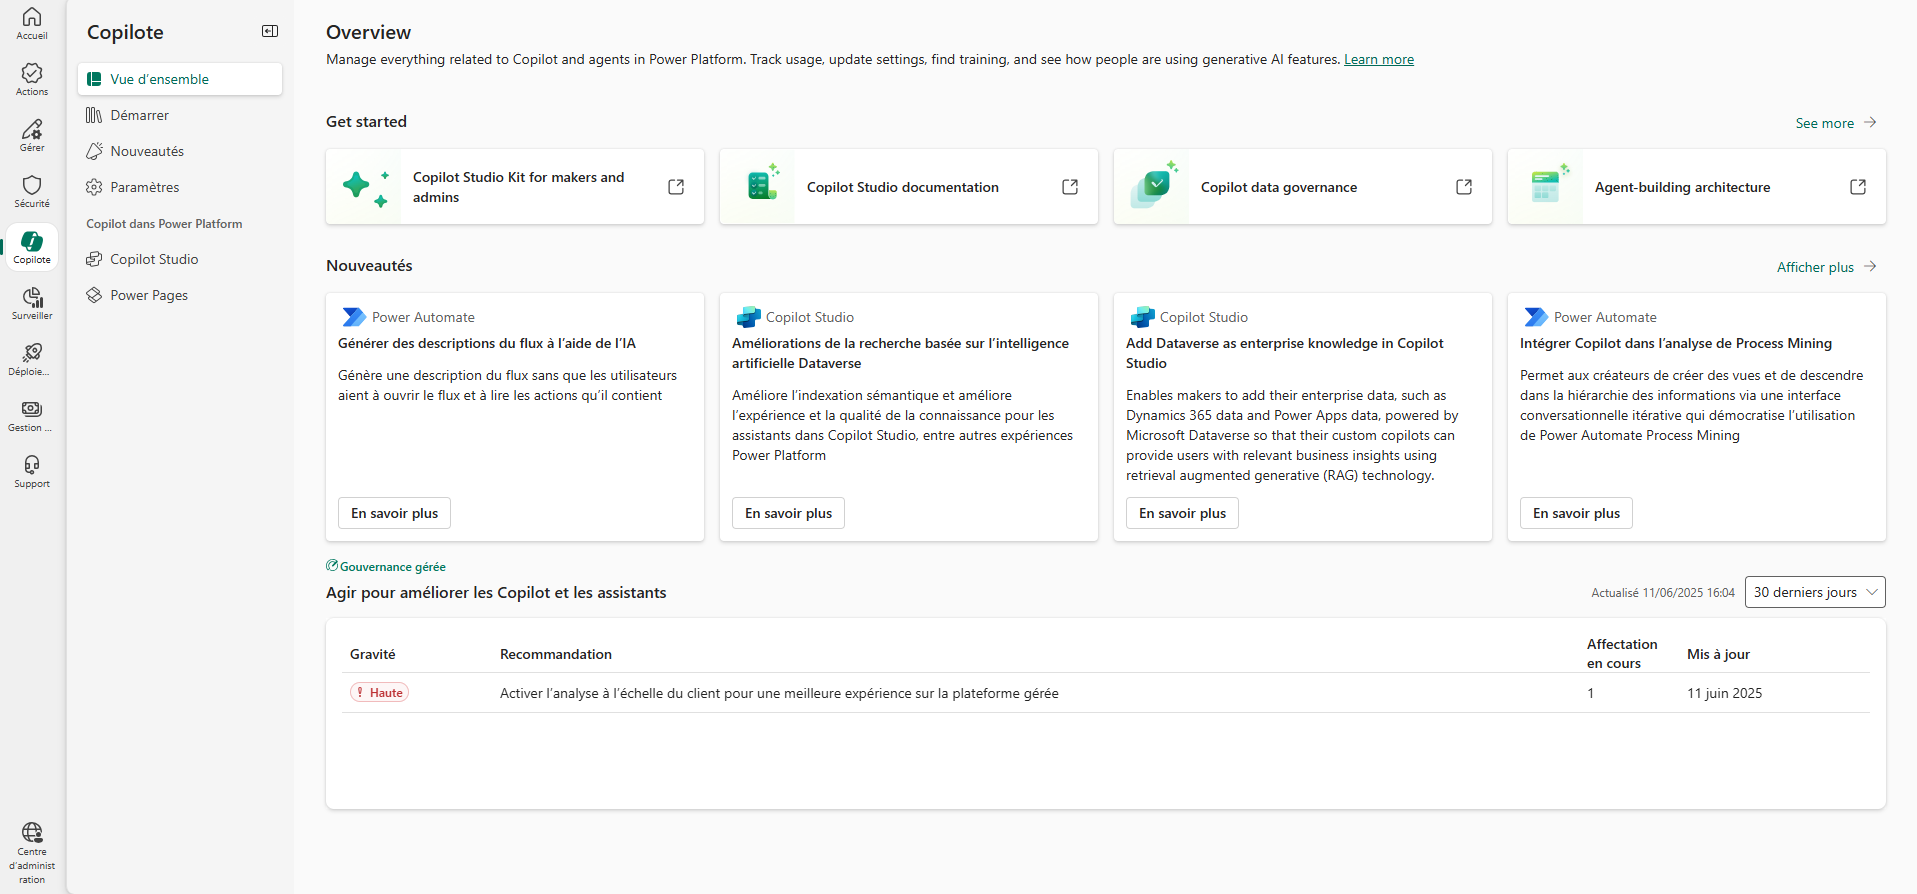Screen dimensions: 1917x894
Task: Click Copilot Studio logo on Dataverse search card
Action: (x=748, y=317)
